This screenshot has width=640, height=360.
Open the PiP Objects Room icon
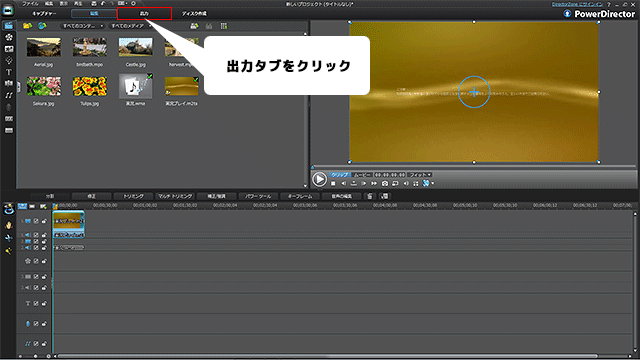click(9, 49)
